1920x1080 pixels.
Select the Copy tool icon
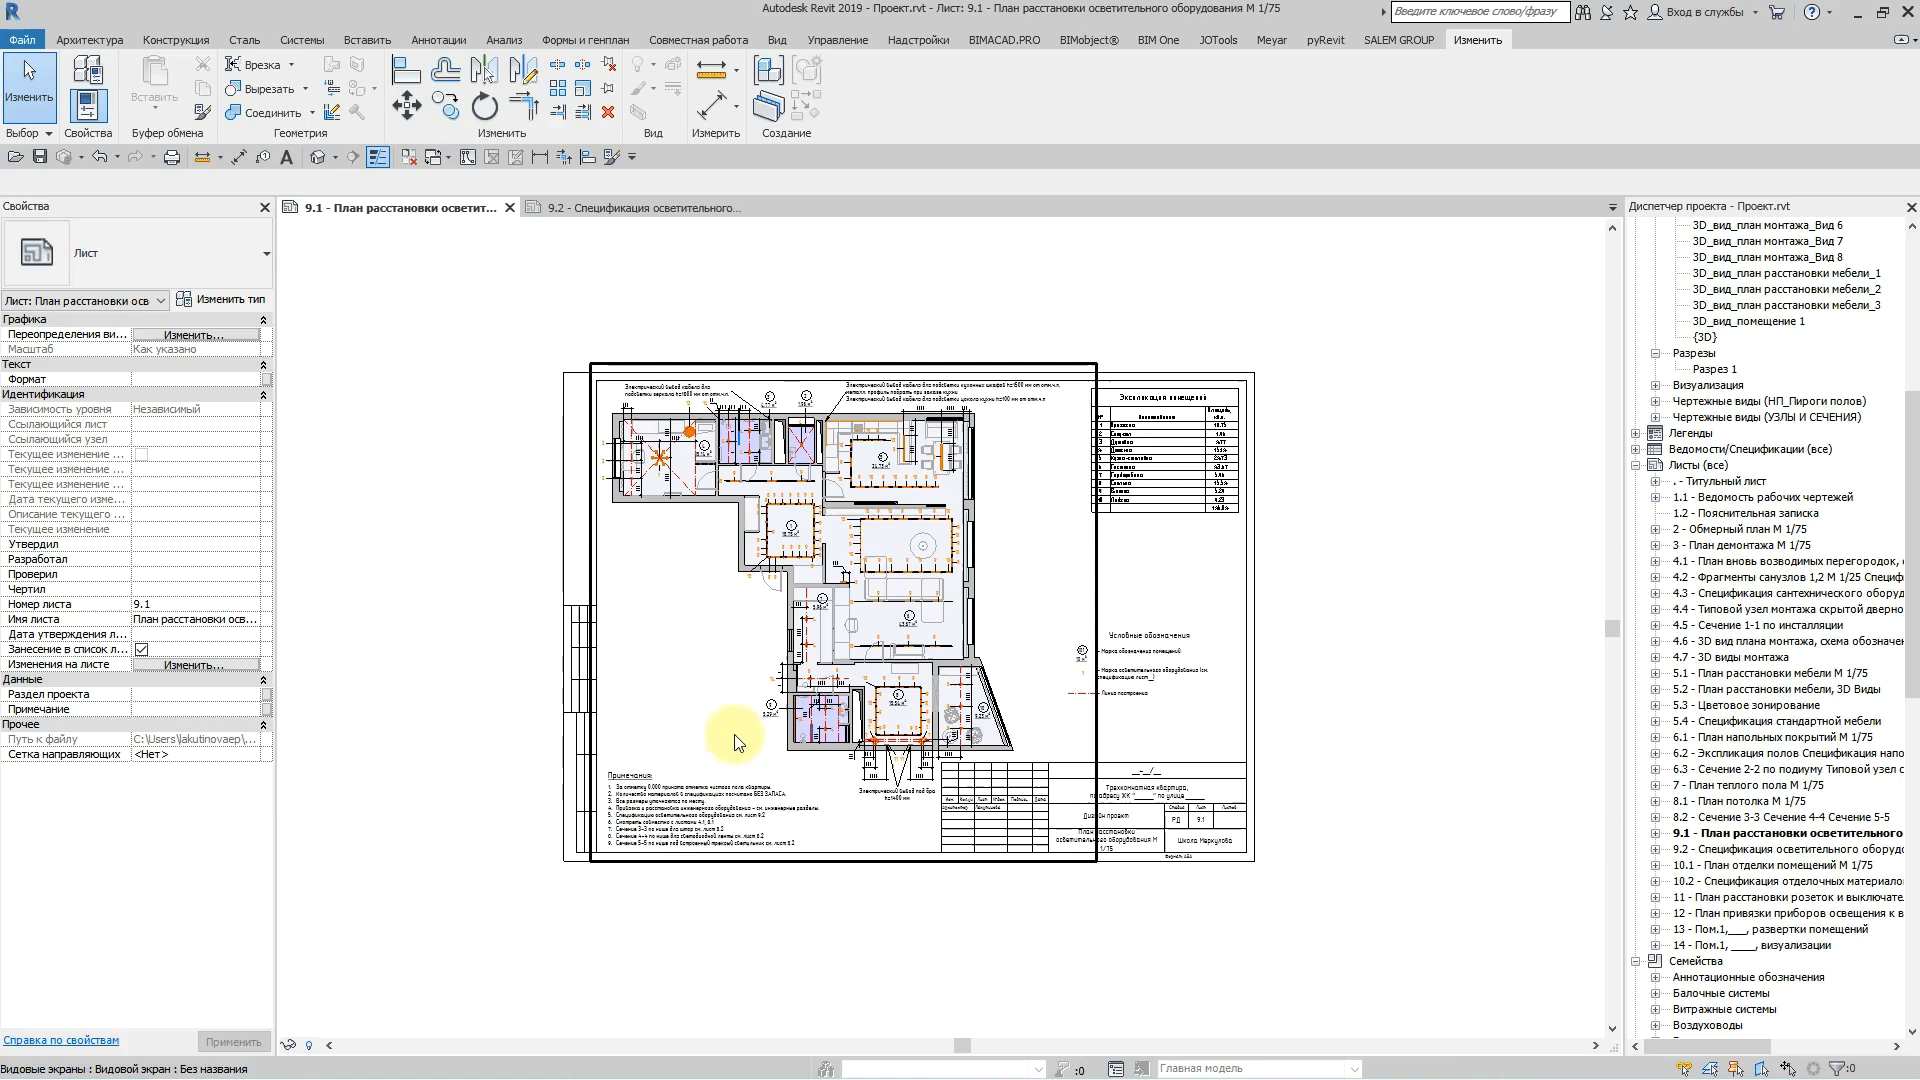click(445, 106)
